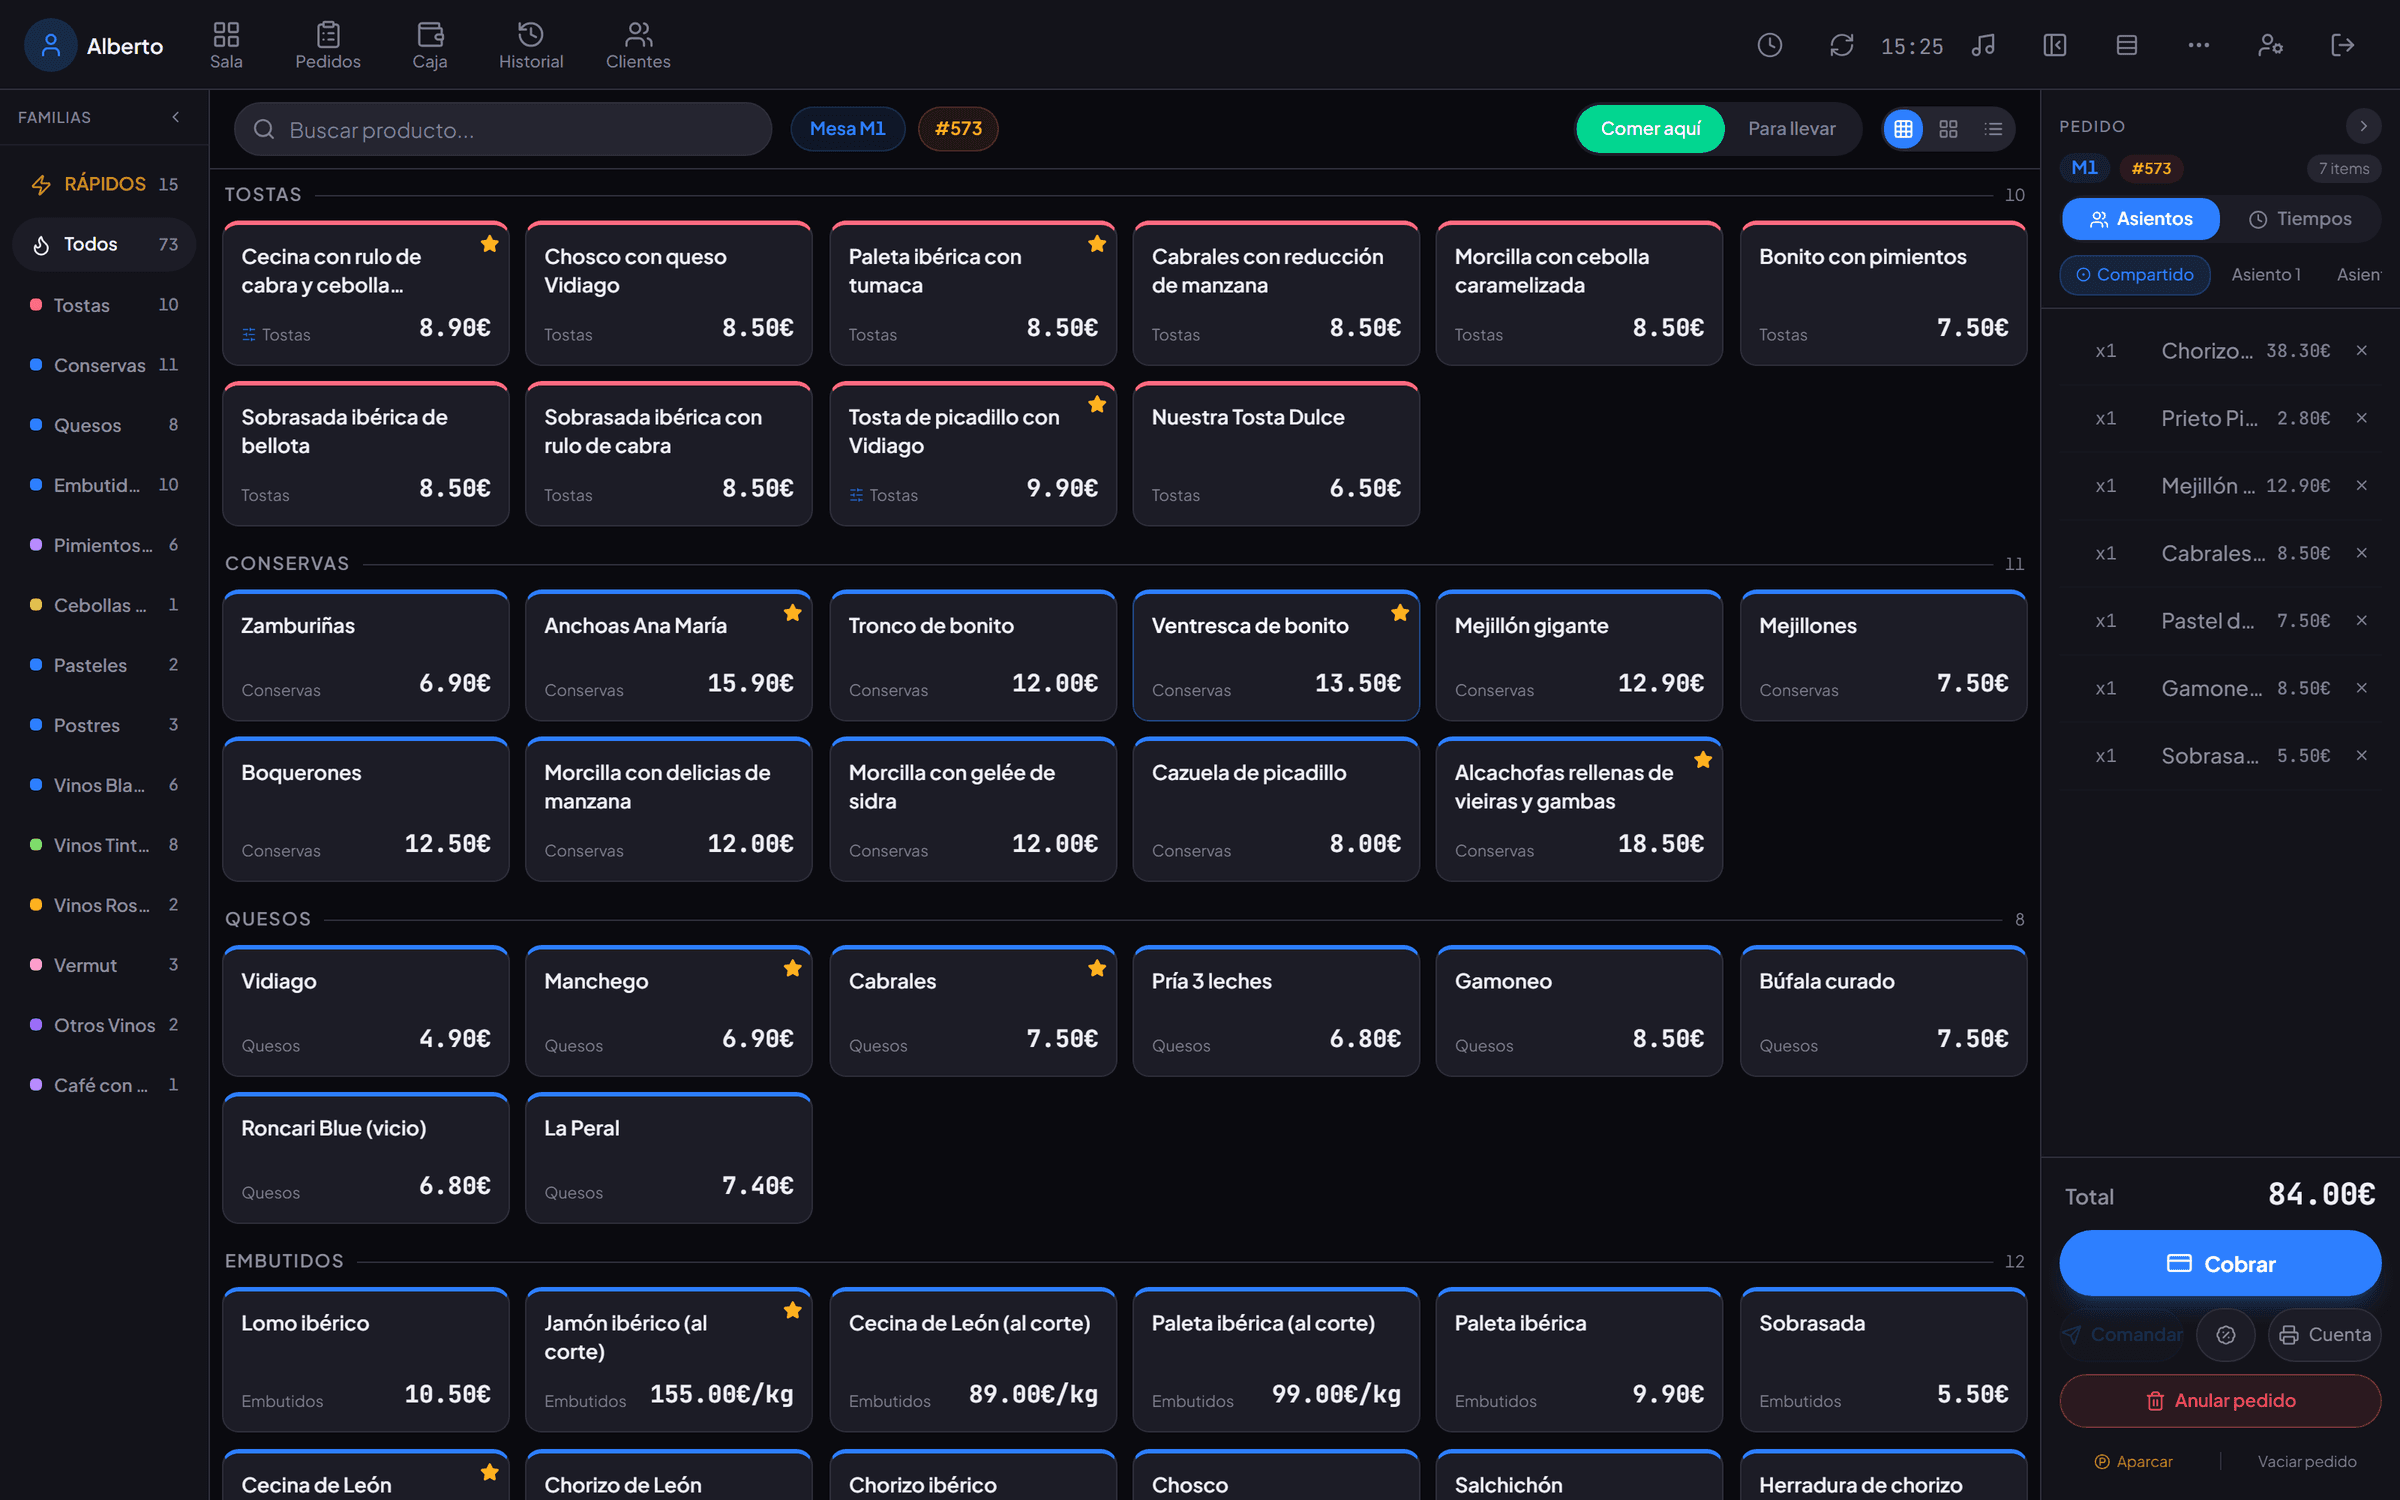Toggle the side panel layout icon

(x=2055, y=45)
